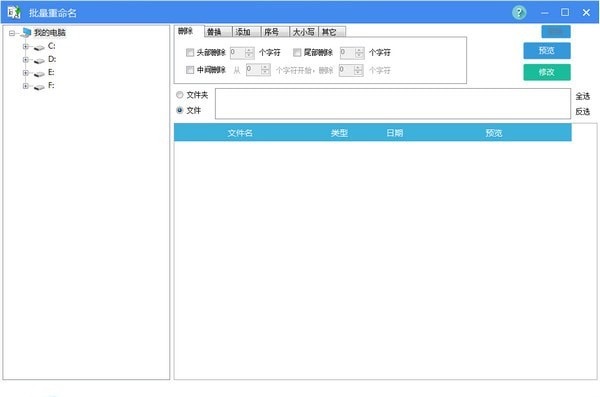Click the 我的电脑 computer icon
The width and height of the screenshot is (600, 397).
[26, 33]
